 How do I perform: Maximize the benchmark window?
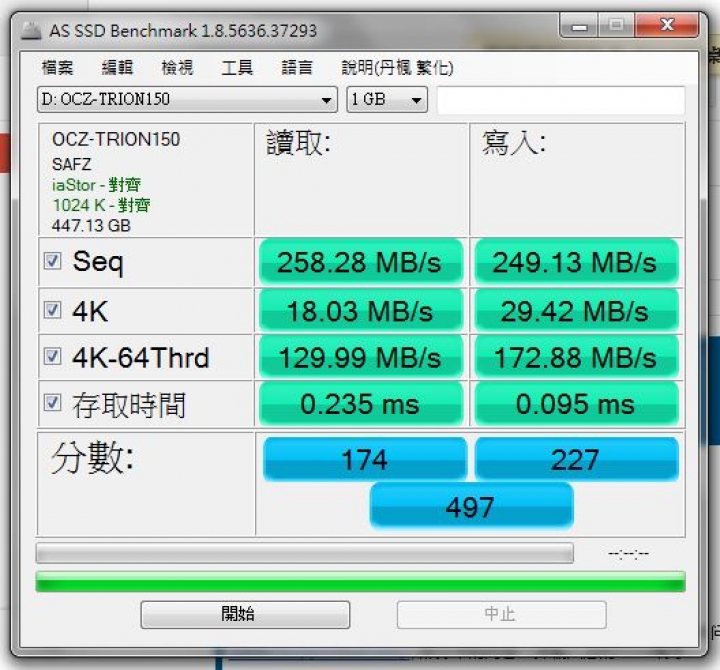pos(616,25)
